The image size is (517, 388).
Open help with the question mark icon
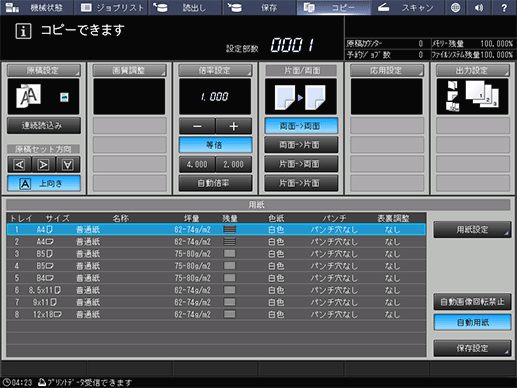coord(504,7)
